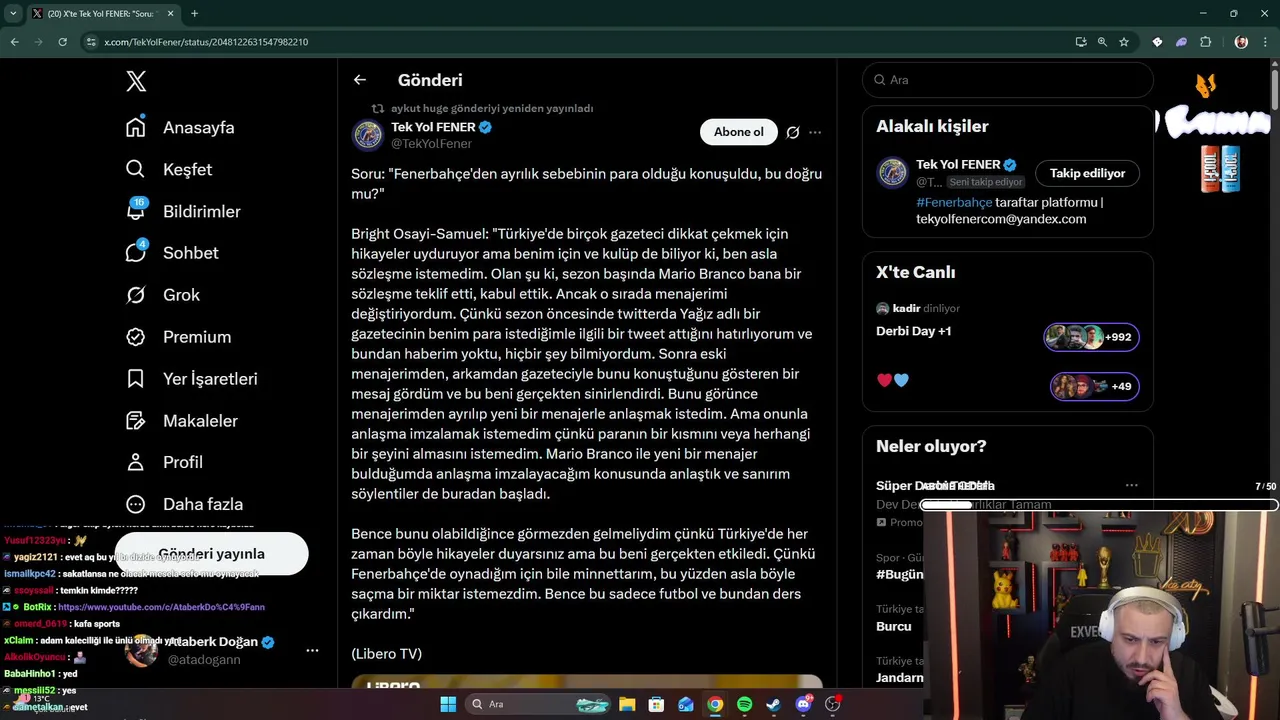Click the Abone ol button

[x=739, y=132]
